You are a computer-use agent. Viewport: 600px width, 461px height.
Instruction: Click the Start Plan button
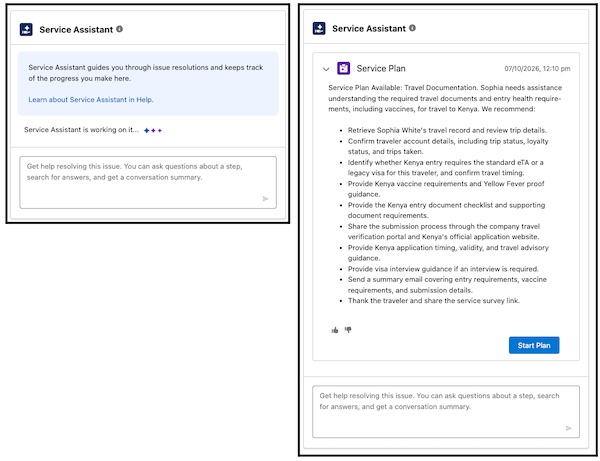(534, 345)
